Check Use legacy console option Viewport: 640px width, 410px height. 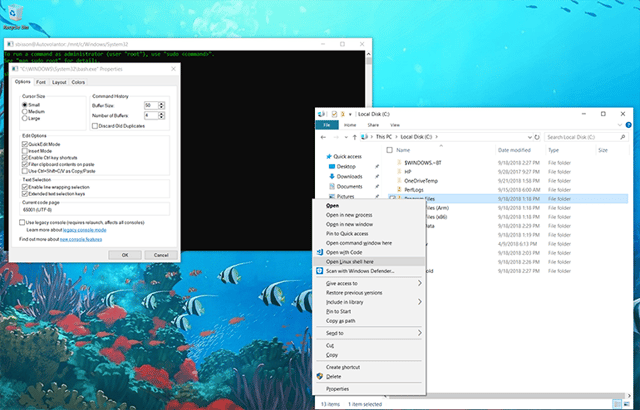(x=22, y=222)
